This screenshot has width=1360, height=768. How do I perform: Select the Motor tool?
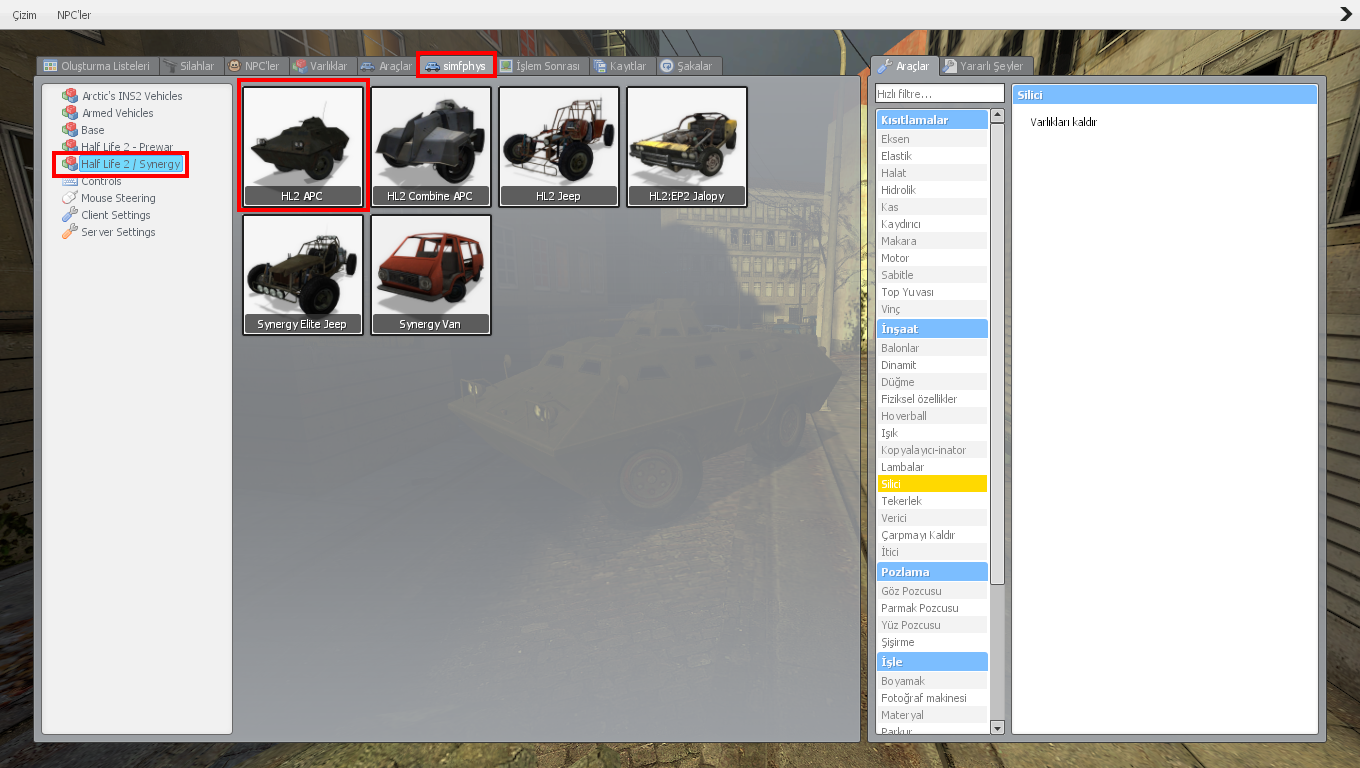[932, 258]
